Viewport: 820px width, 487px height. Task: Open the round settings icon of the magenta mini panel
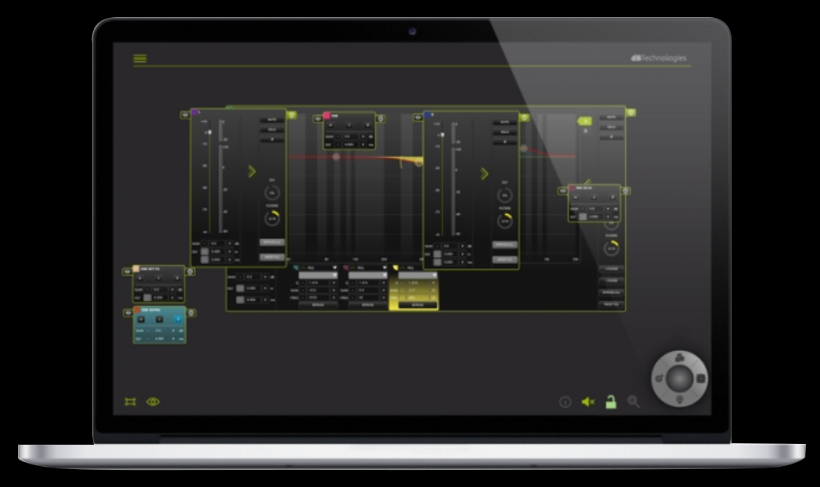[625, 191]
